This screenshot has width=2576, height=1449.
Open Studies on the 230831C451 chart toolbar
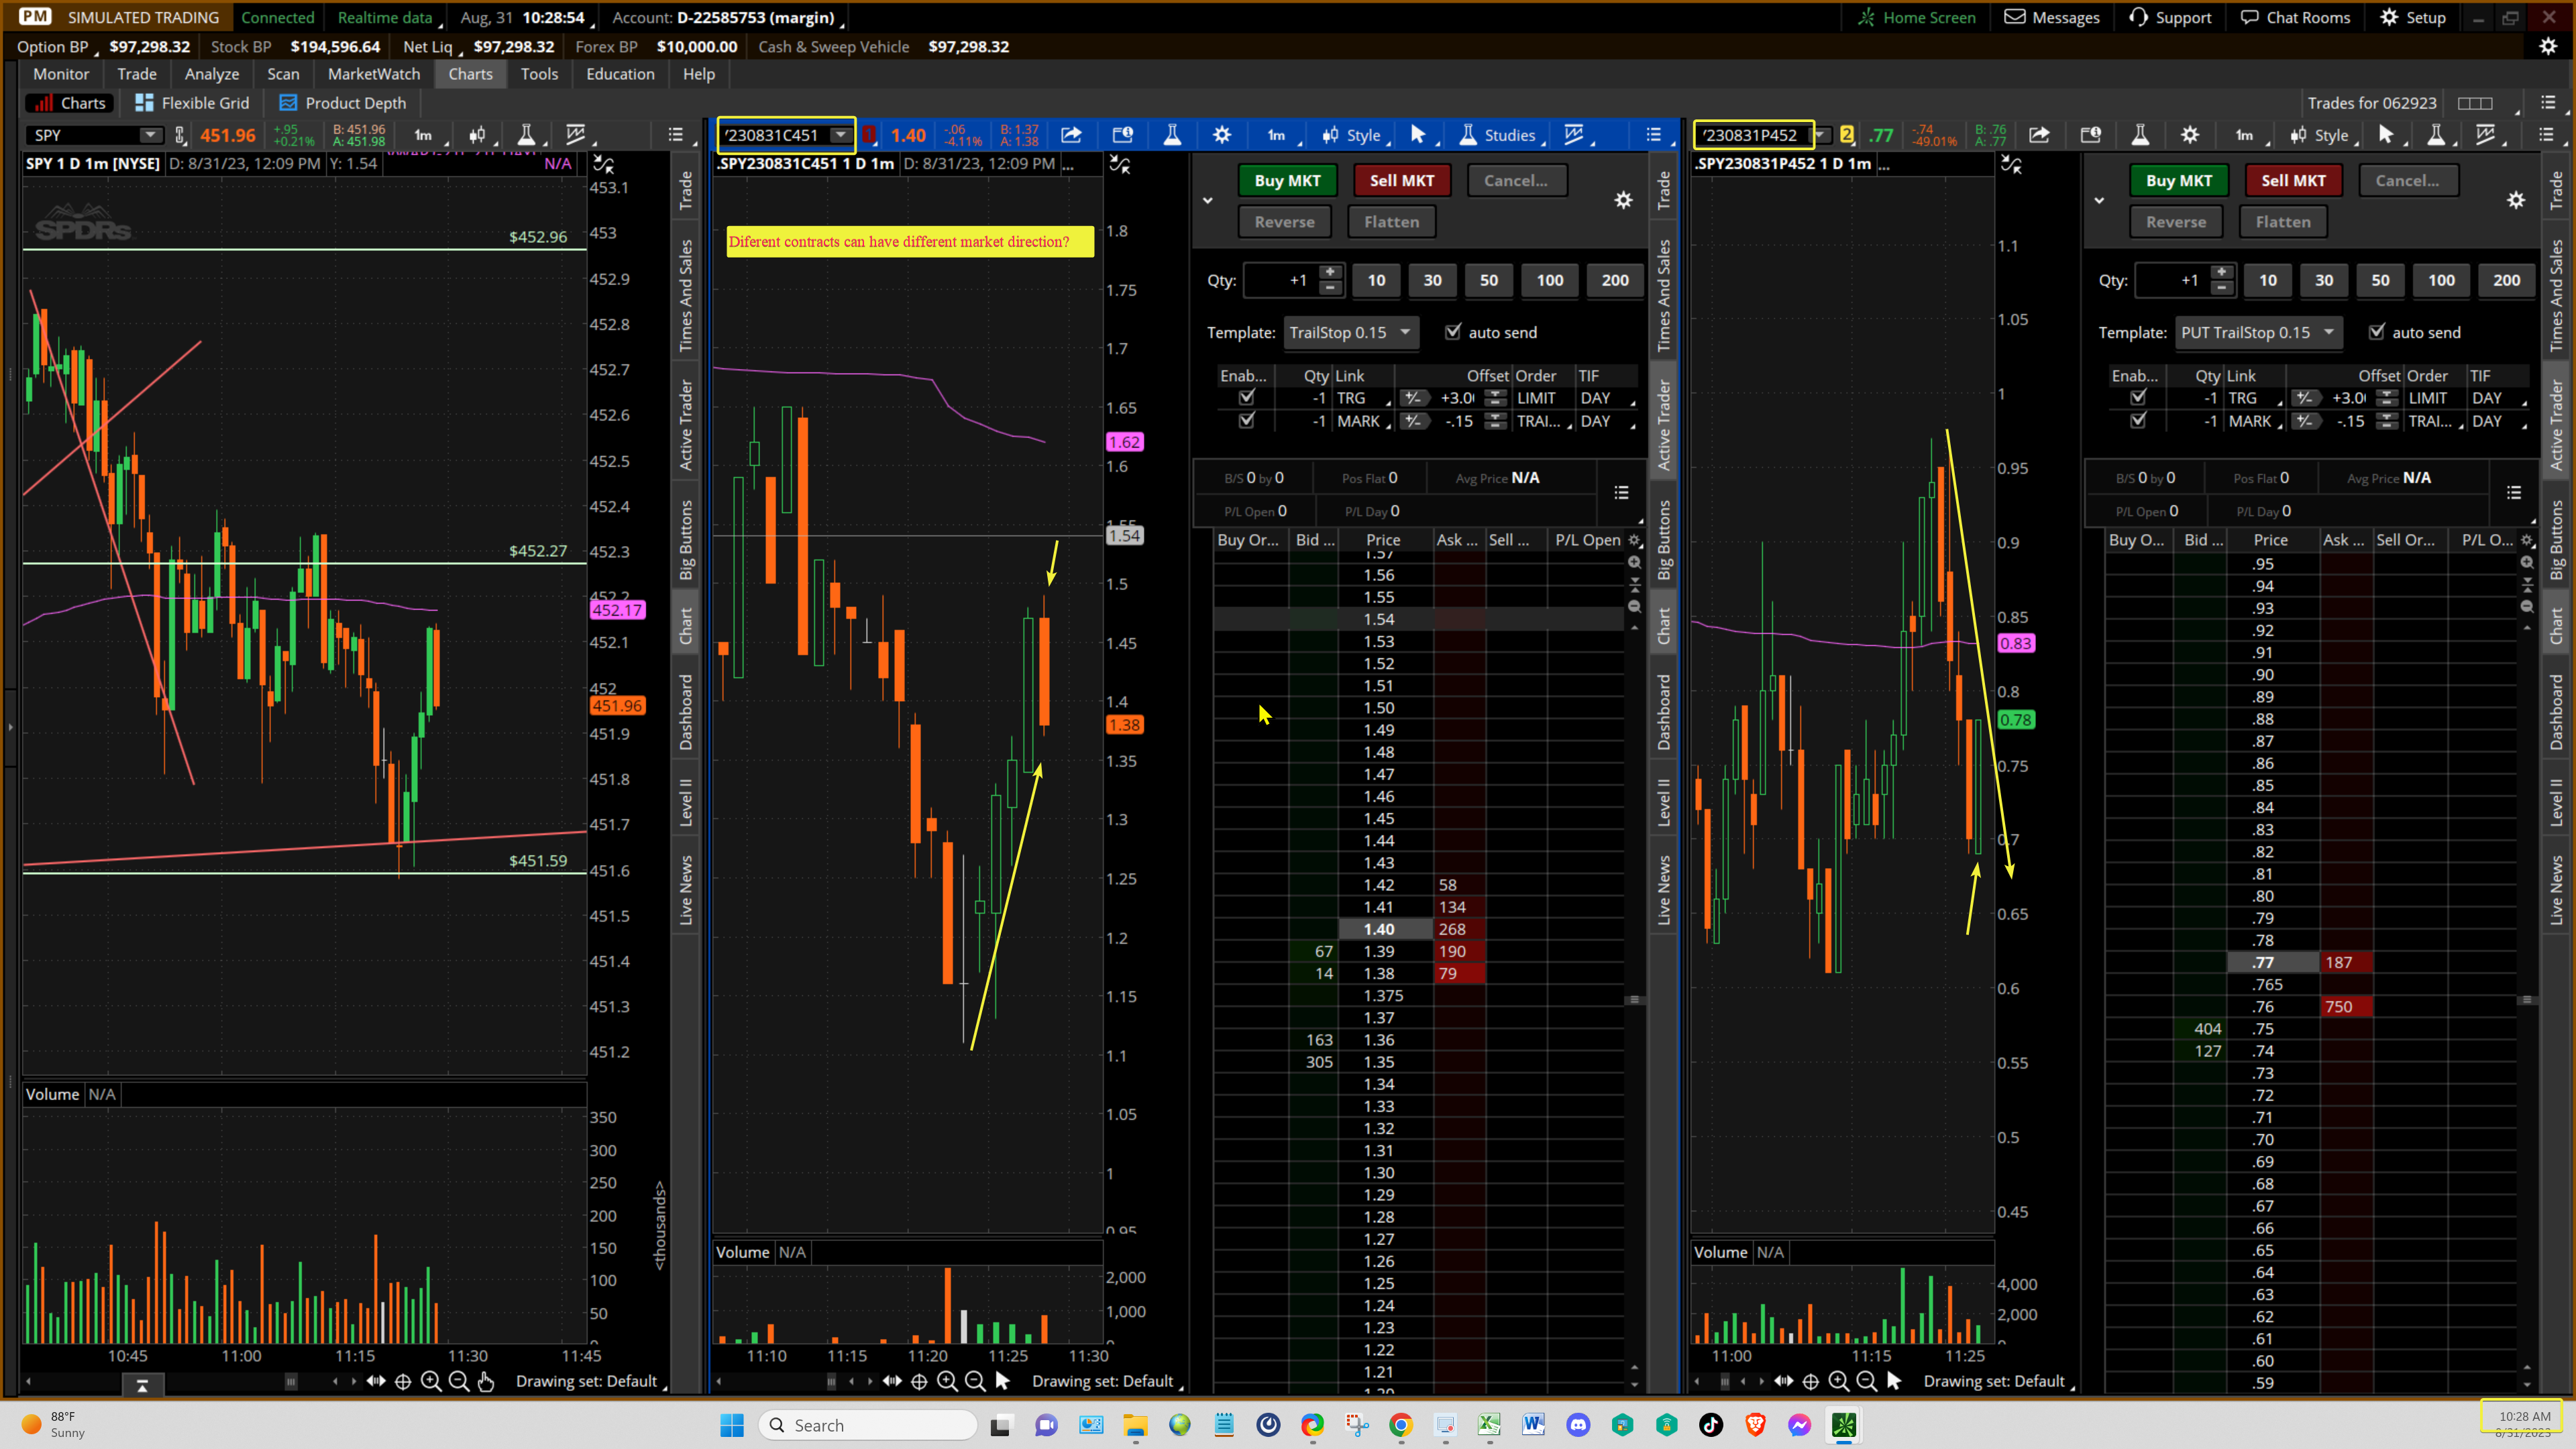1498,135
